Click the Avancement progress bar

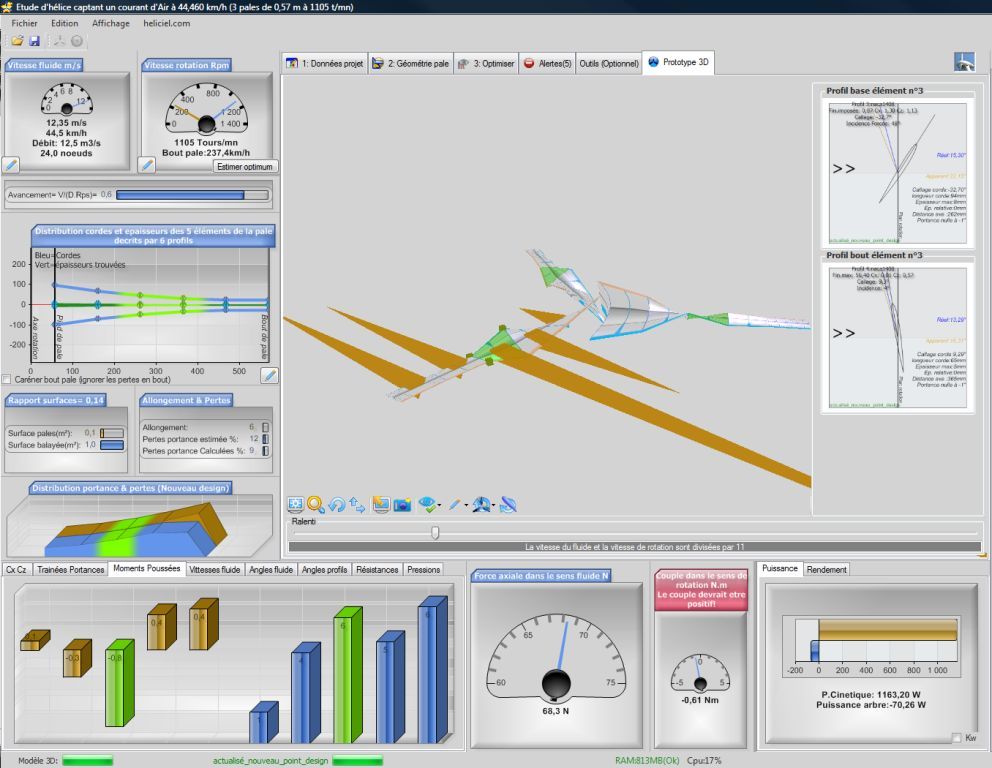(192, 195)
